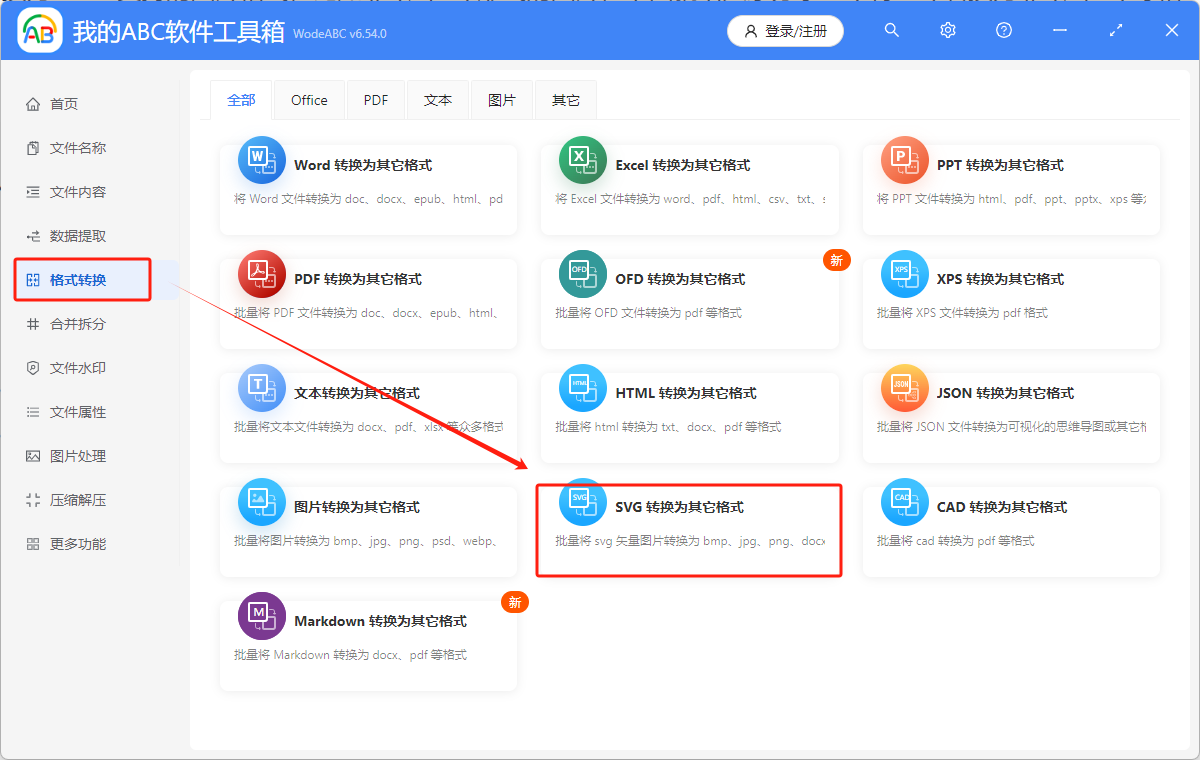Viewport: 1200px width, 760px height.
Task: Click the 登录/注册 button
Action: pyautogui.click(x=784, y=31)
